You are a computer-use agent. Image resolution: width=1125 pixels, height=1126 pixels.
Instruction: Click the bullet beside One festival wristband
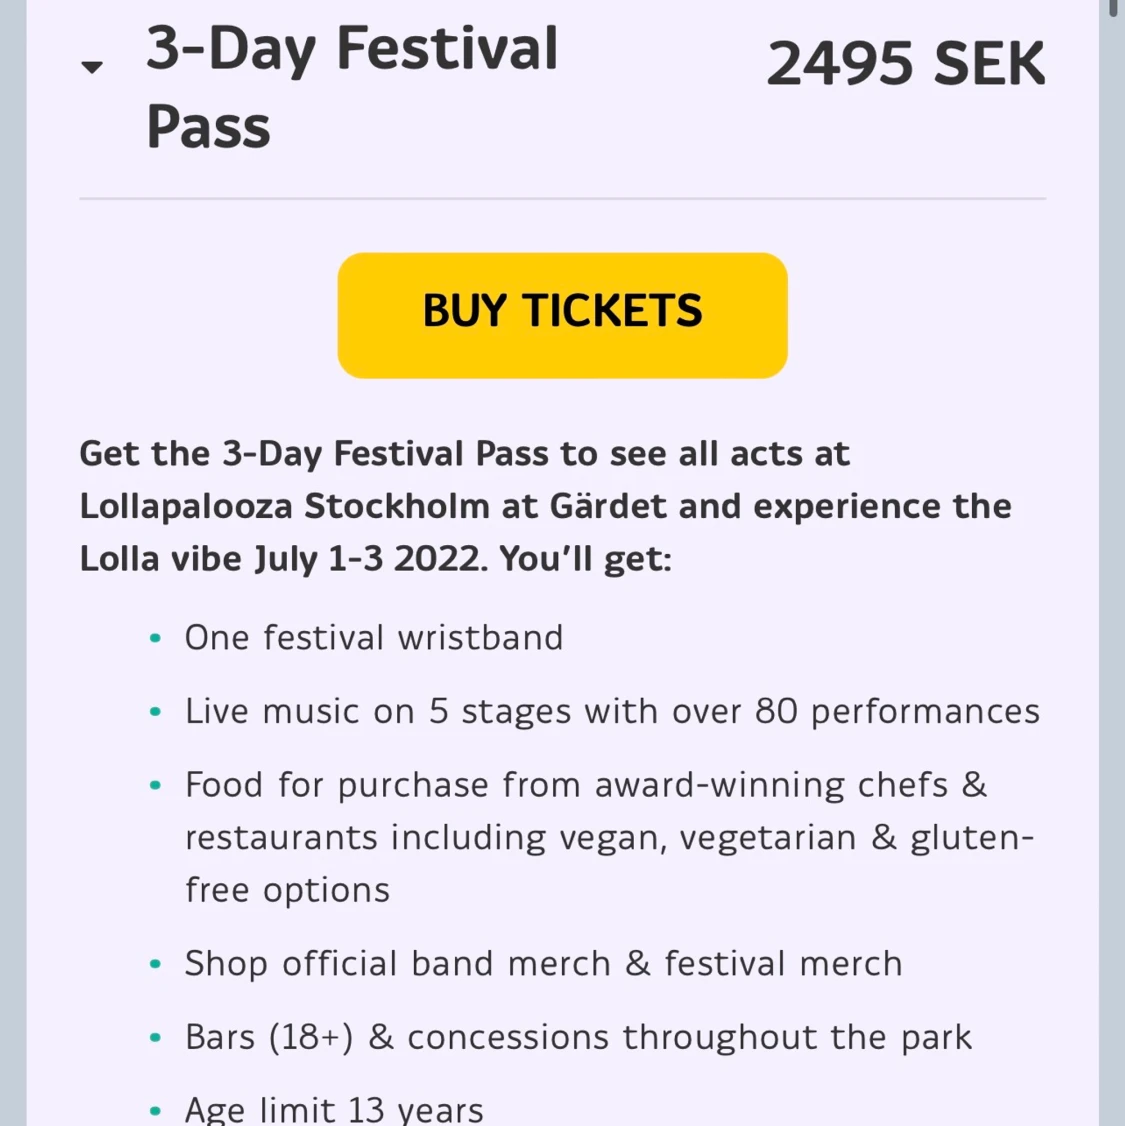point(155,639)
